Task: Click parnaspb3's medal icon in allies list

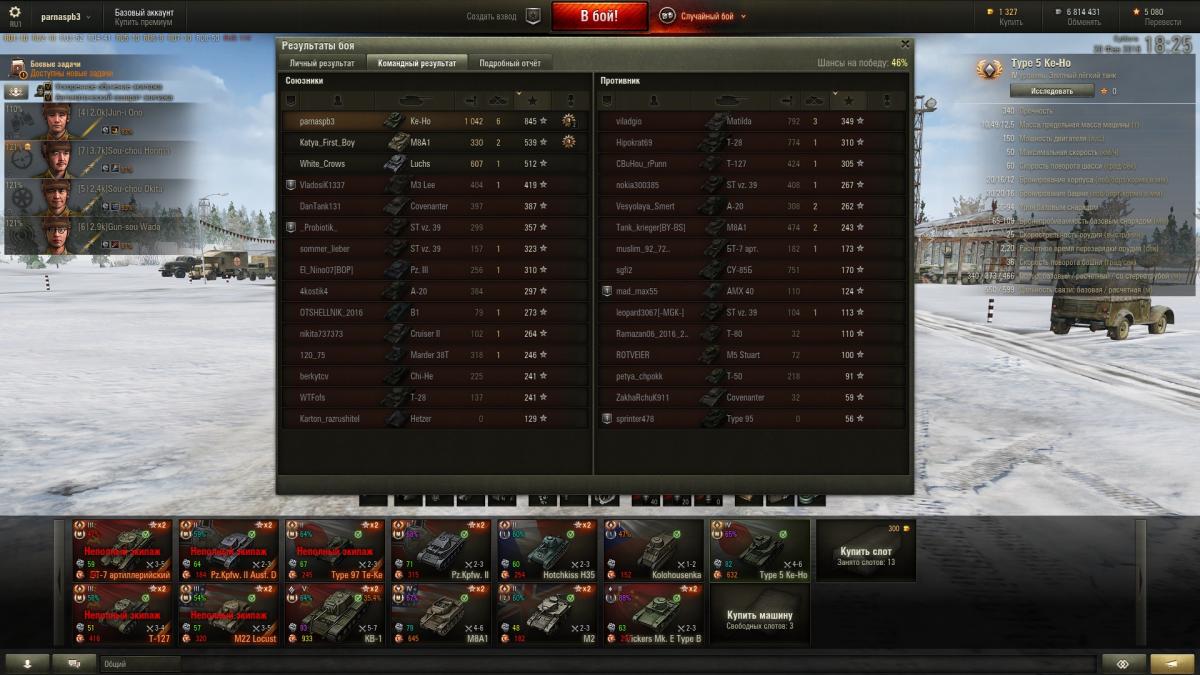Action: pos(569,121)
